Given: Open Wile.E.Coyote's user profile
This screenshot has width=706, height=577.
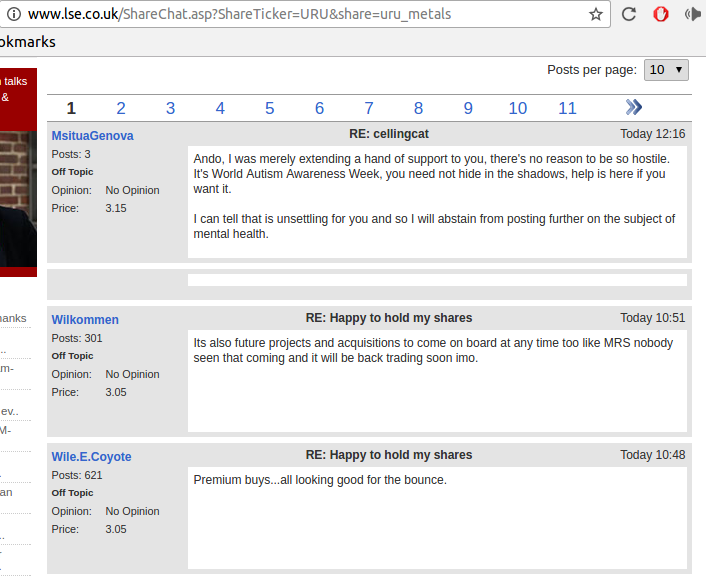Looking at the screenshot, I should 91,457.
